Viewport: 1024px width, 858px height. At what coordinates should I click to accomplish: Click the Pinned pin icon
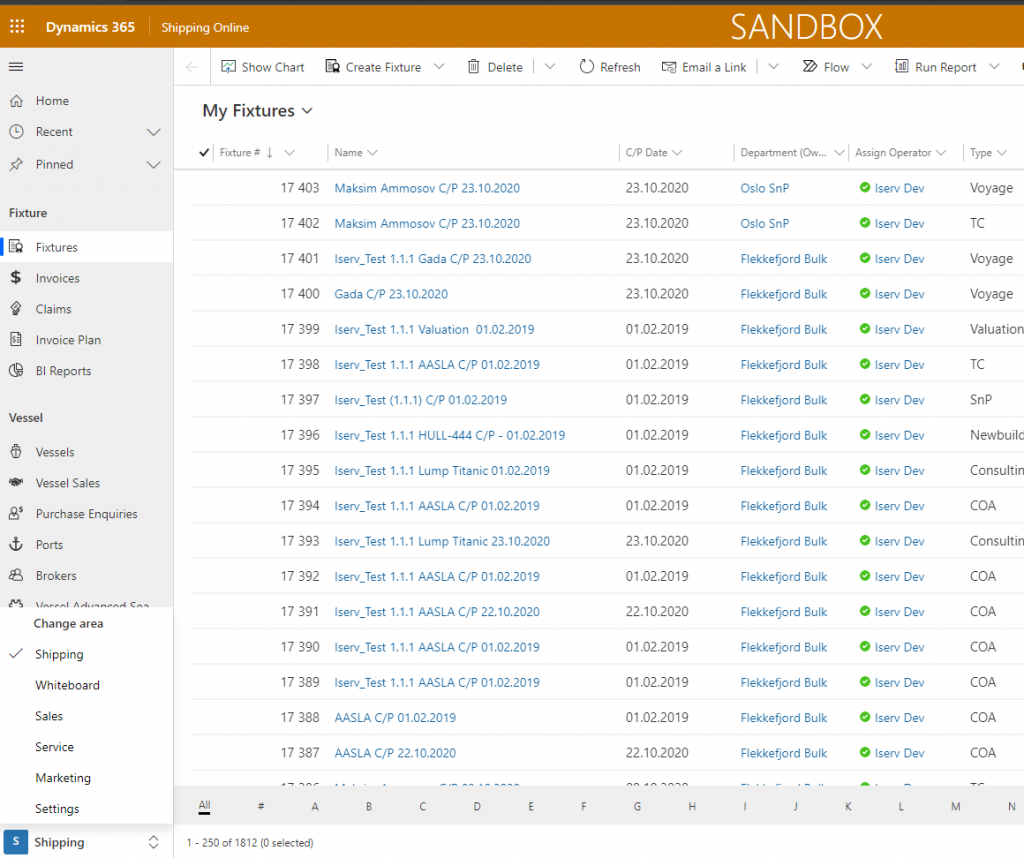[x=16, y=165]
